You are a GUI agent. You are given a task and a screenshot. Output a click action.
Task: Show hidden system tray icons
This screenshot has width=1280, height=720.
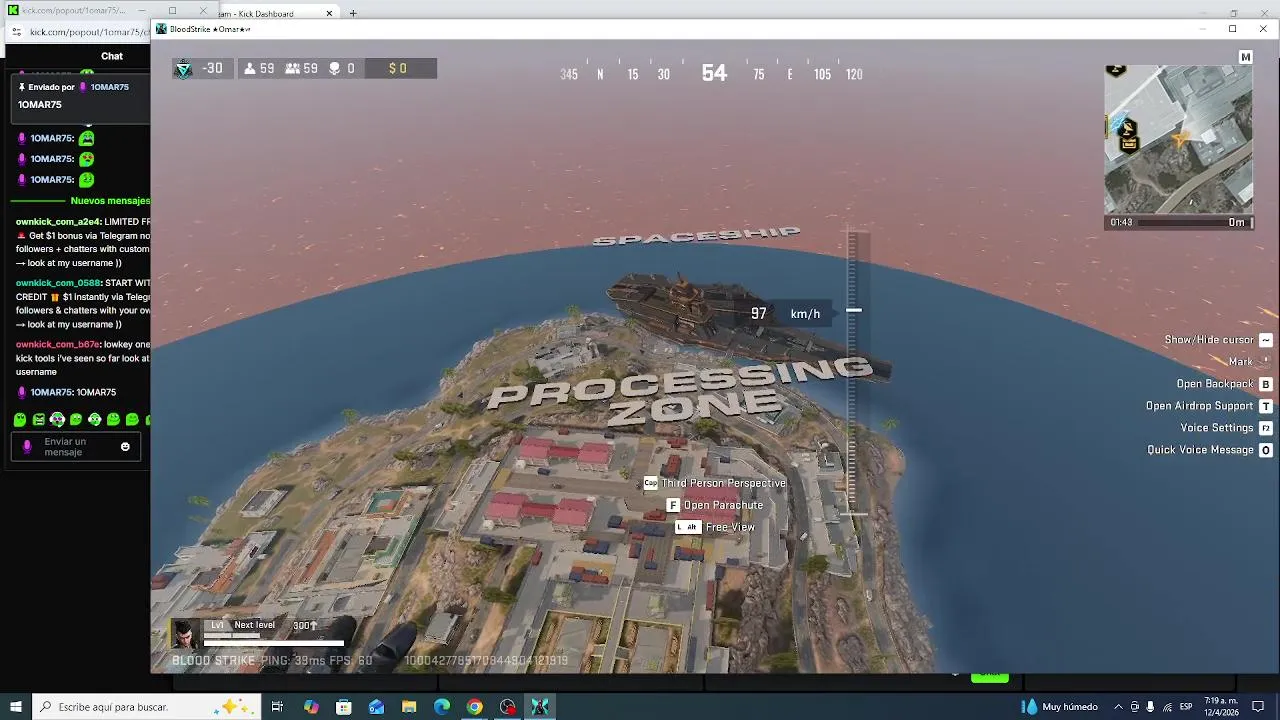(x=1118, y=707)
